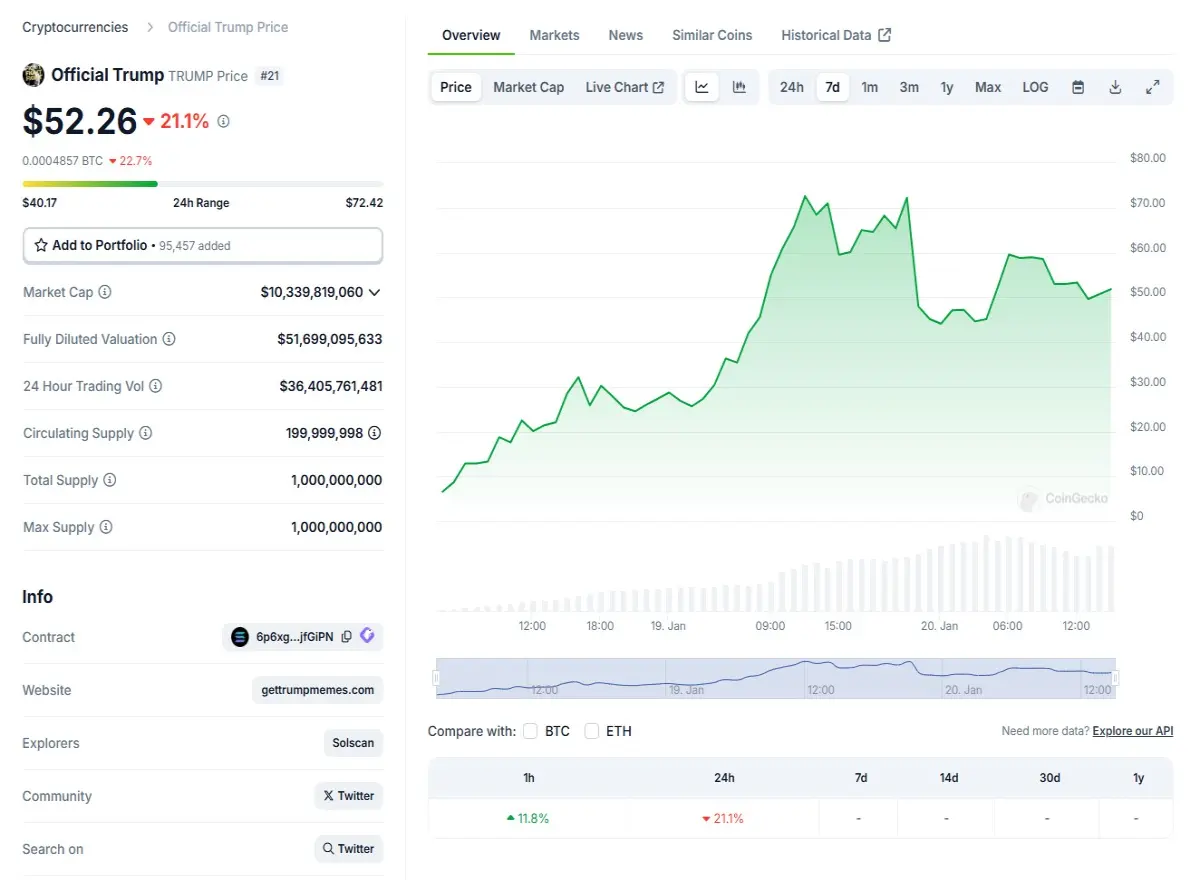
Task: Click Add to Portfolio button
Action: click(x=203, y=245)
